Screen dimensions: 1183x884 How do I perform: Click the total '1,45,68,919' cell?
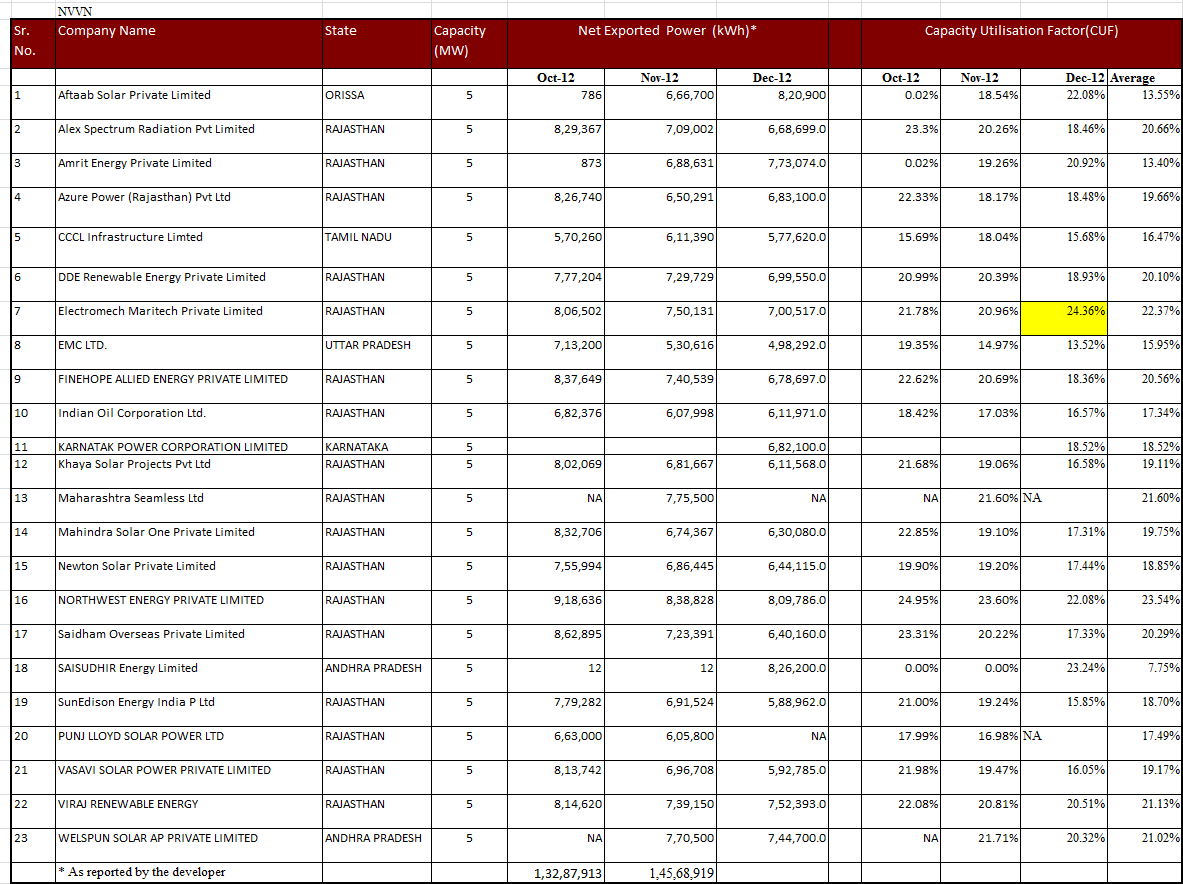click(660, 873)
